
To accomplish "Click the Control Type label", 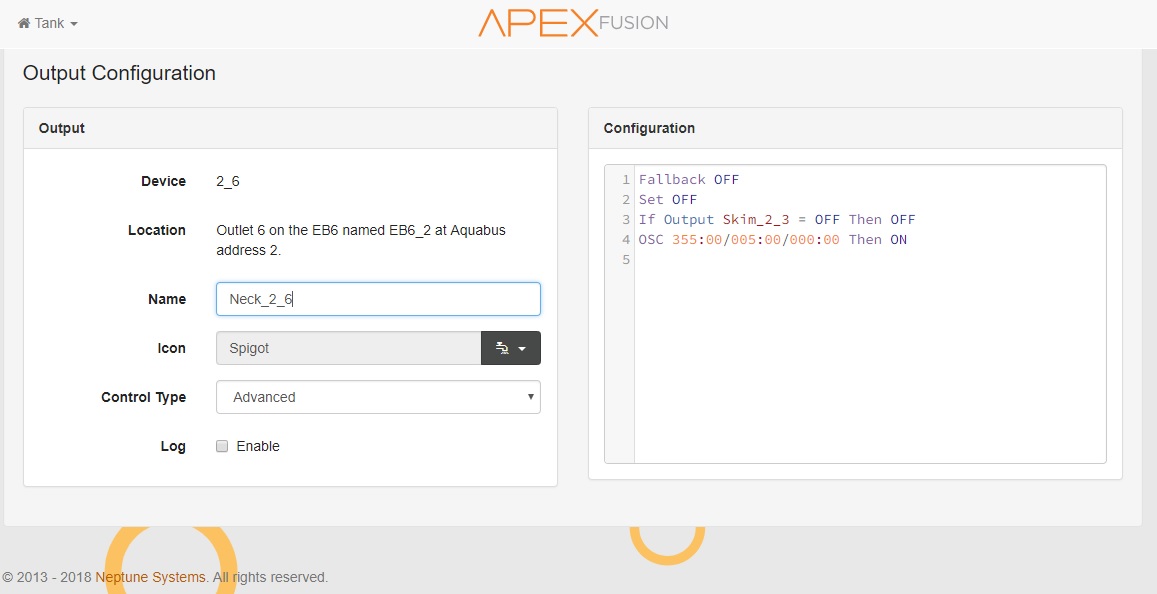I will [x=143, y=397].
